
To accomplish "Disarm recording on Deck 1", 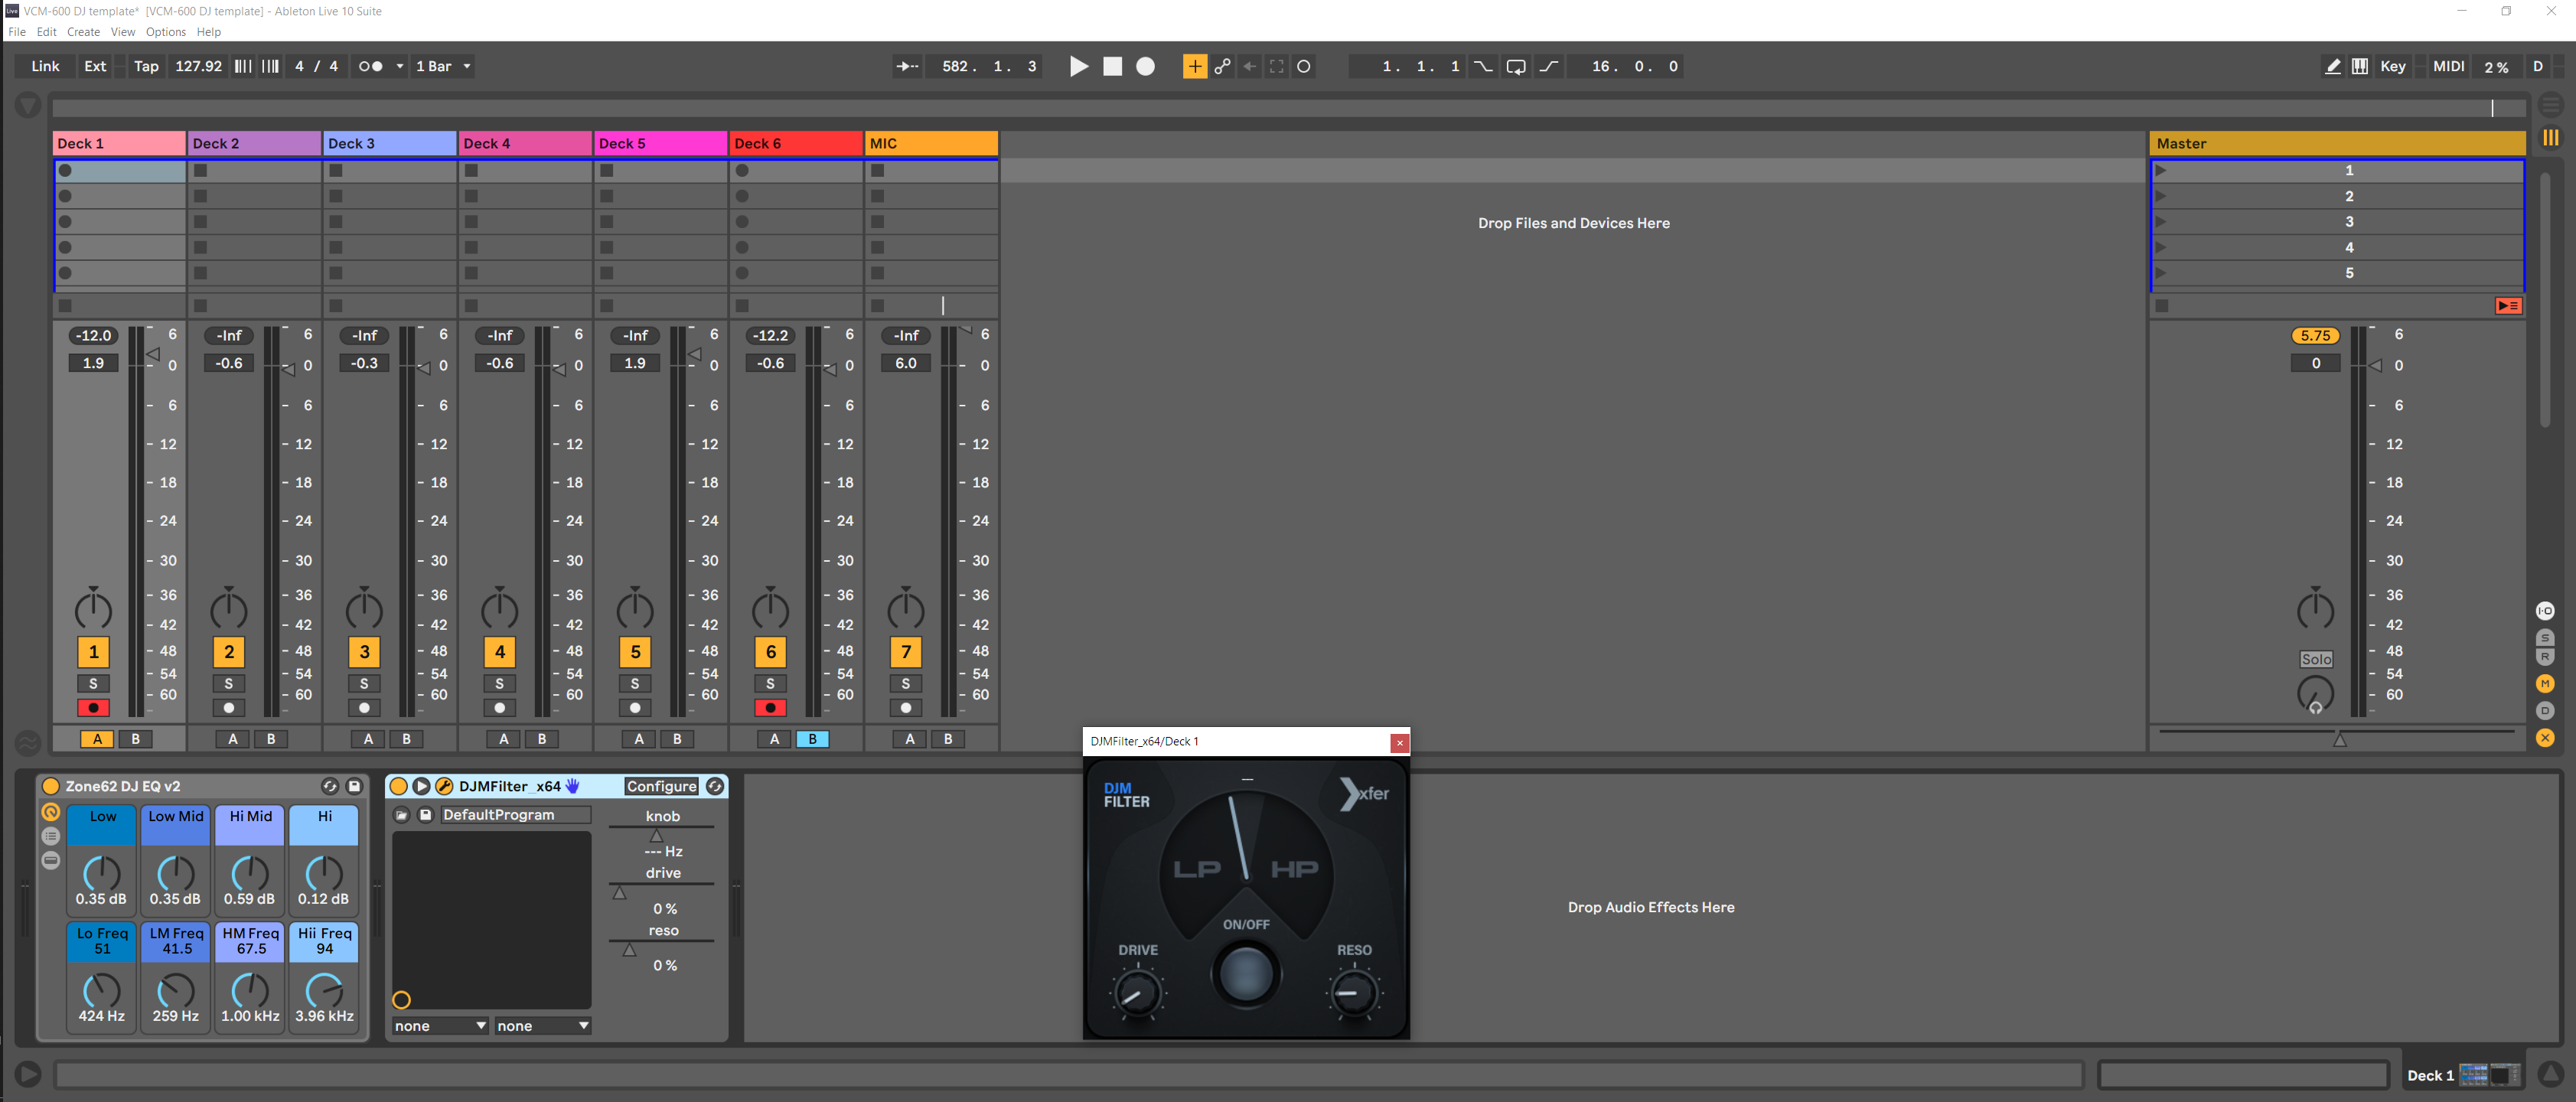I will (x=94, y=708).
